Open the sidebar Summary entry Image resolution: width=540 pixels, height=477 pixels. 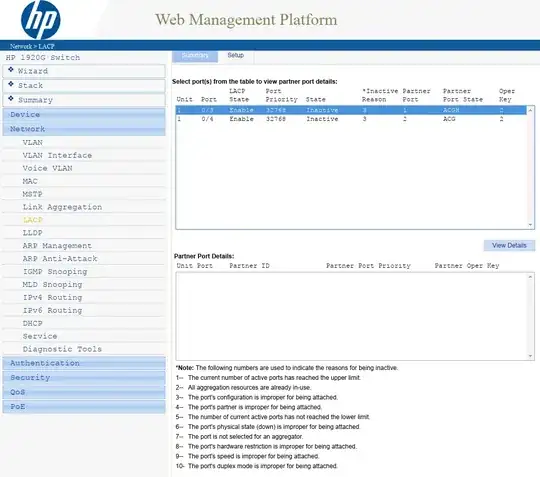(x=84, y=100)
